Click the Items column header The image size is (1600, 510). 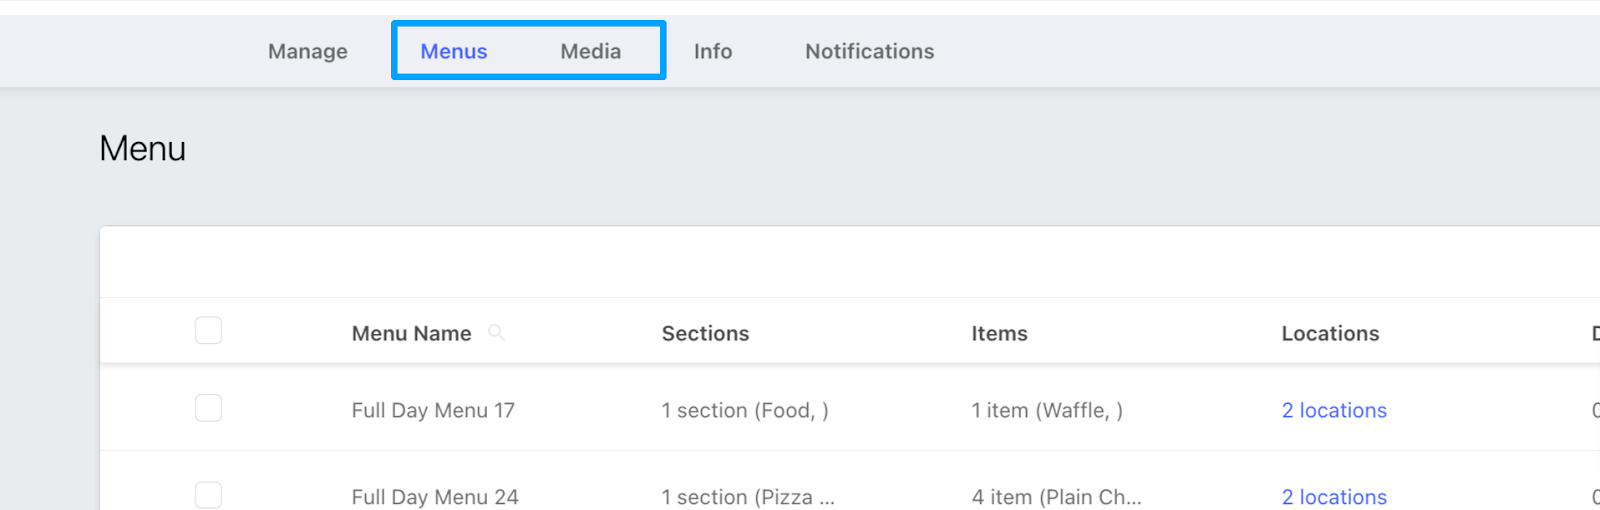[999, 333]
